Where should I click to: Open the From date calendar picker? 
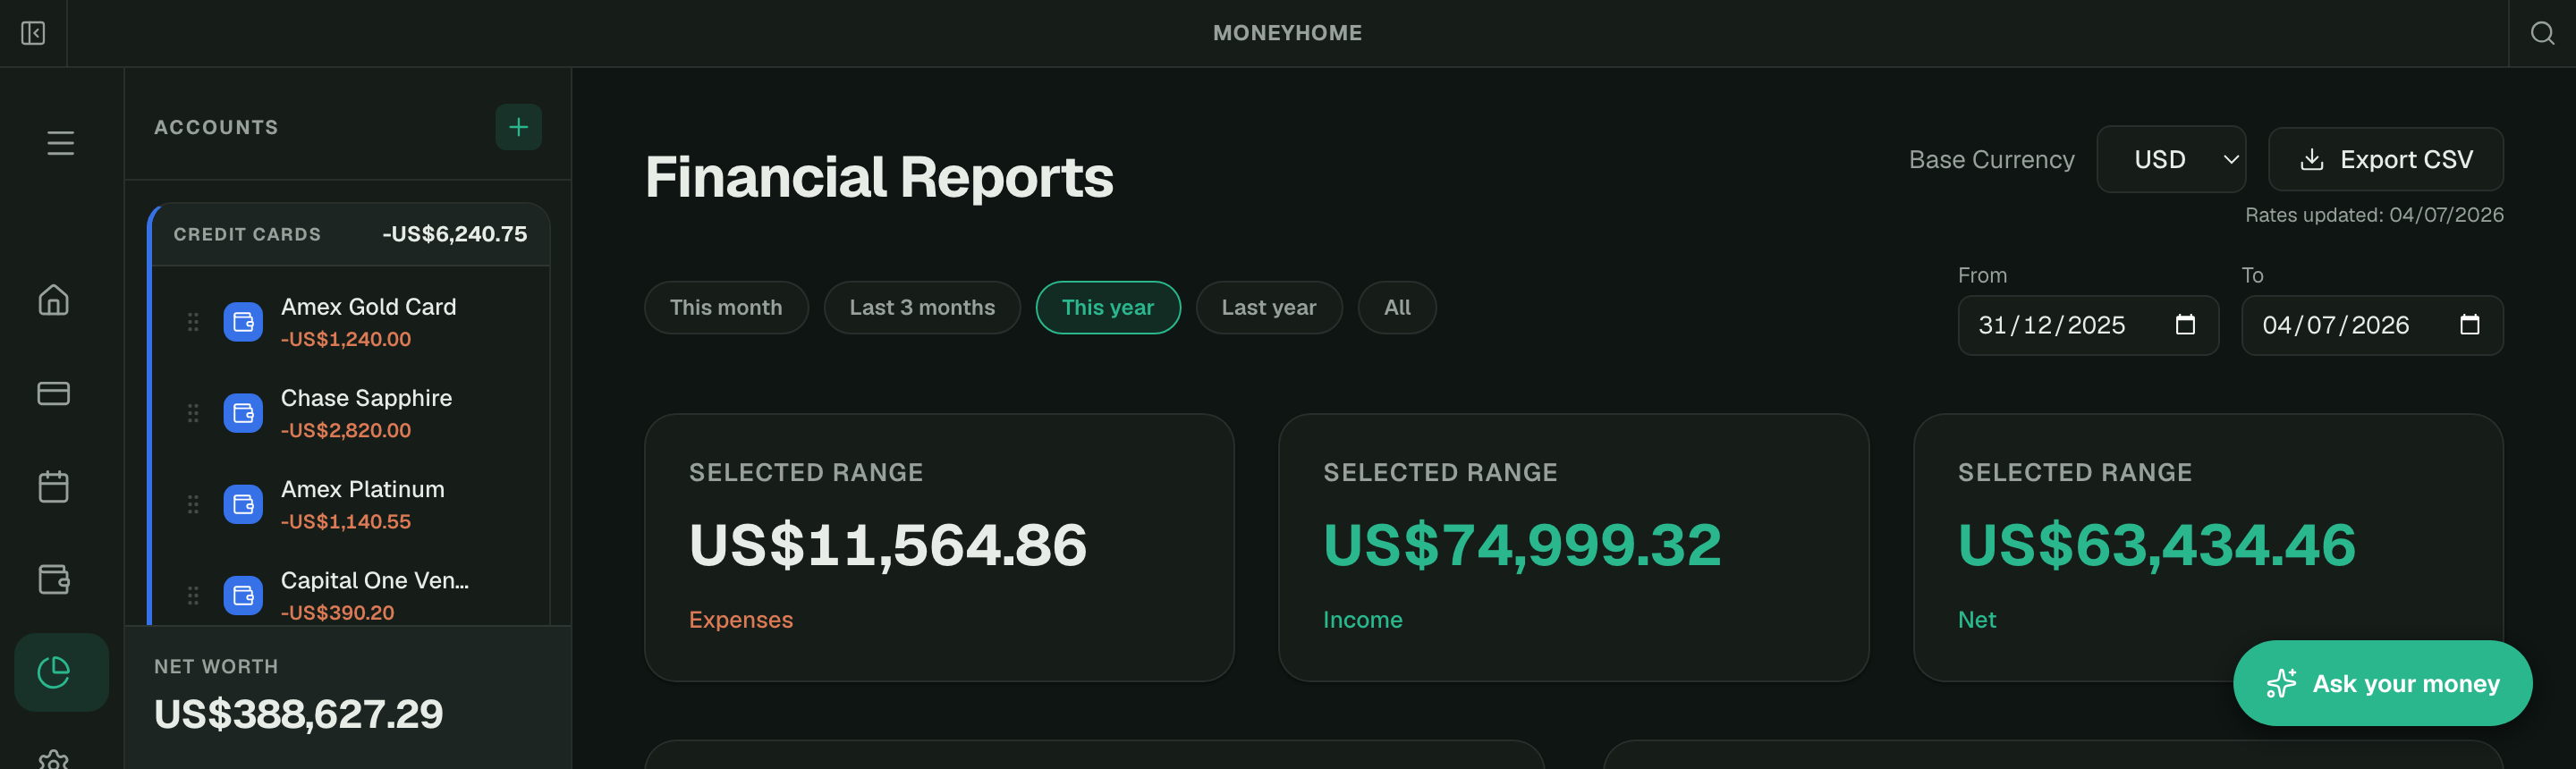[x=2185, y=325]
